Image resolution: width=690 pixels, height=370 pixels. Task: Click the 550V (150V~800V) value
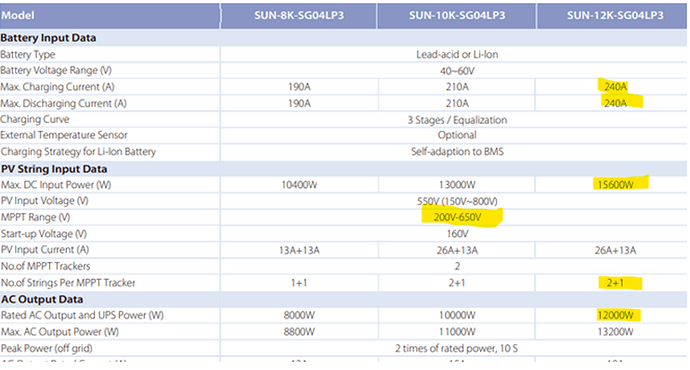[x=457, y=201]
